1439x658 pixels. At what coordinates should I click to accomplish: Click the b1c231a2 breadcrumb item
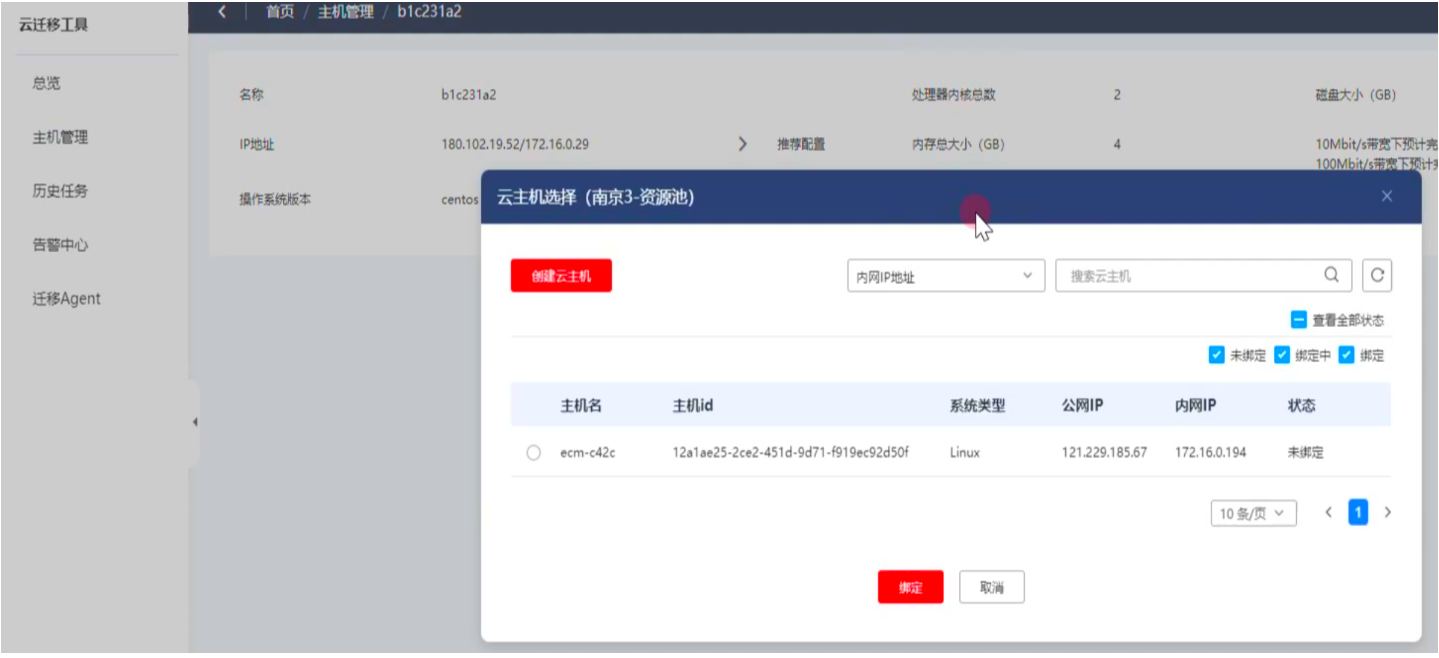click(x=429, y=12)
